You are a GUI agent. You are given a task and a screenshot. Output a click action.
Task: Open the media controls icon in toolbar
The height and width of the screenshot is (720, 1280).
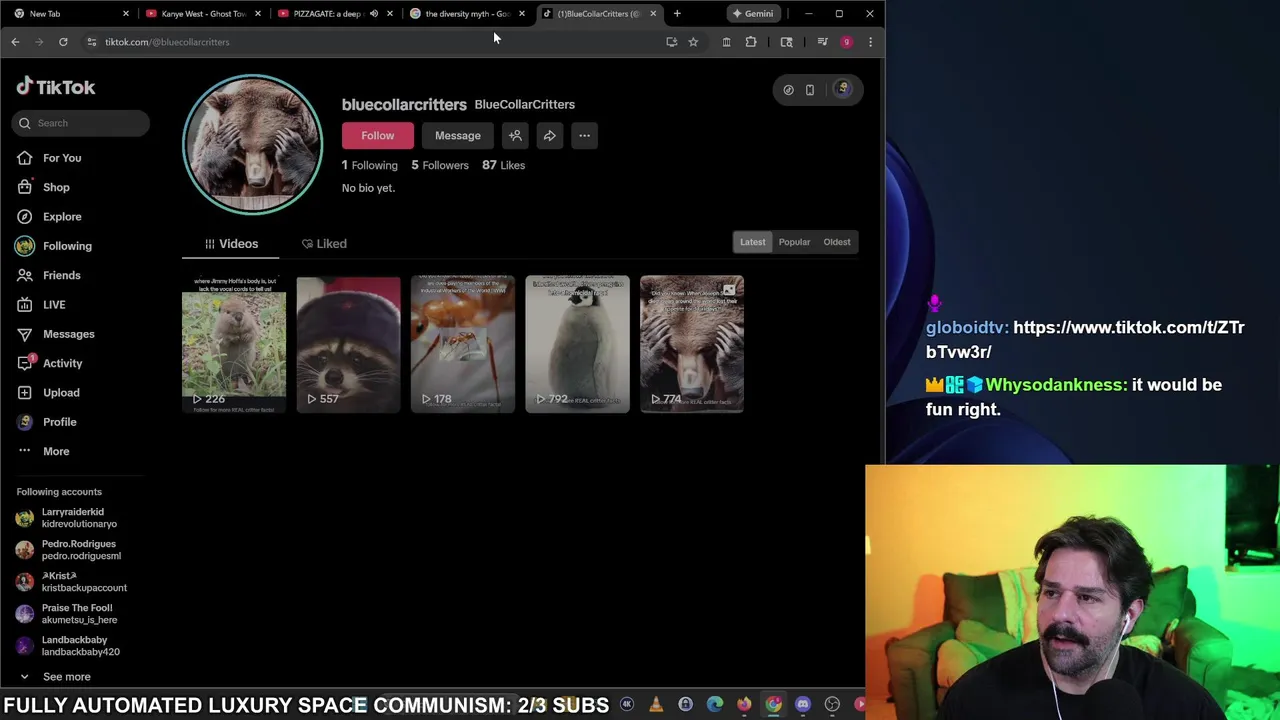[822, 42]
